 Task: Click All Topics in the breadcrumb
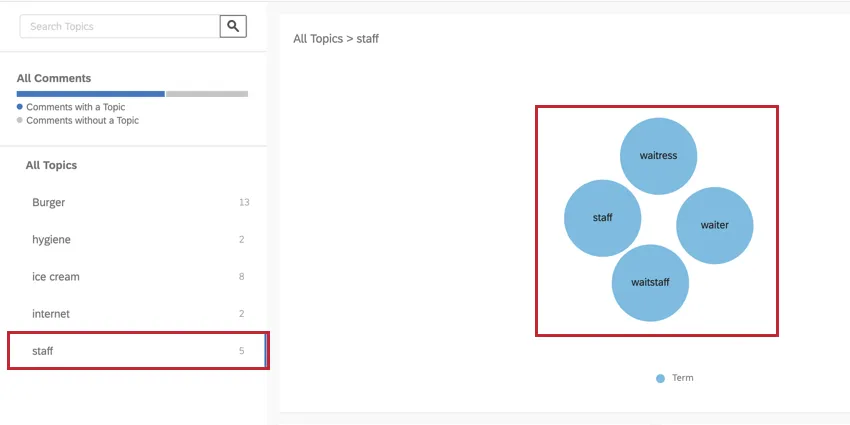point(317,39)
